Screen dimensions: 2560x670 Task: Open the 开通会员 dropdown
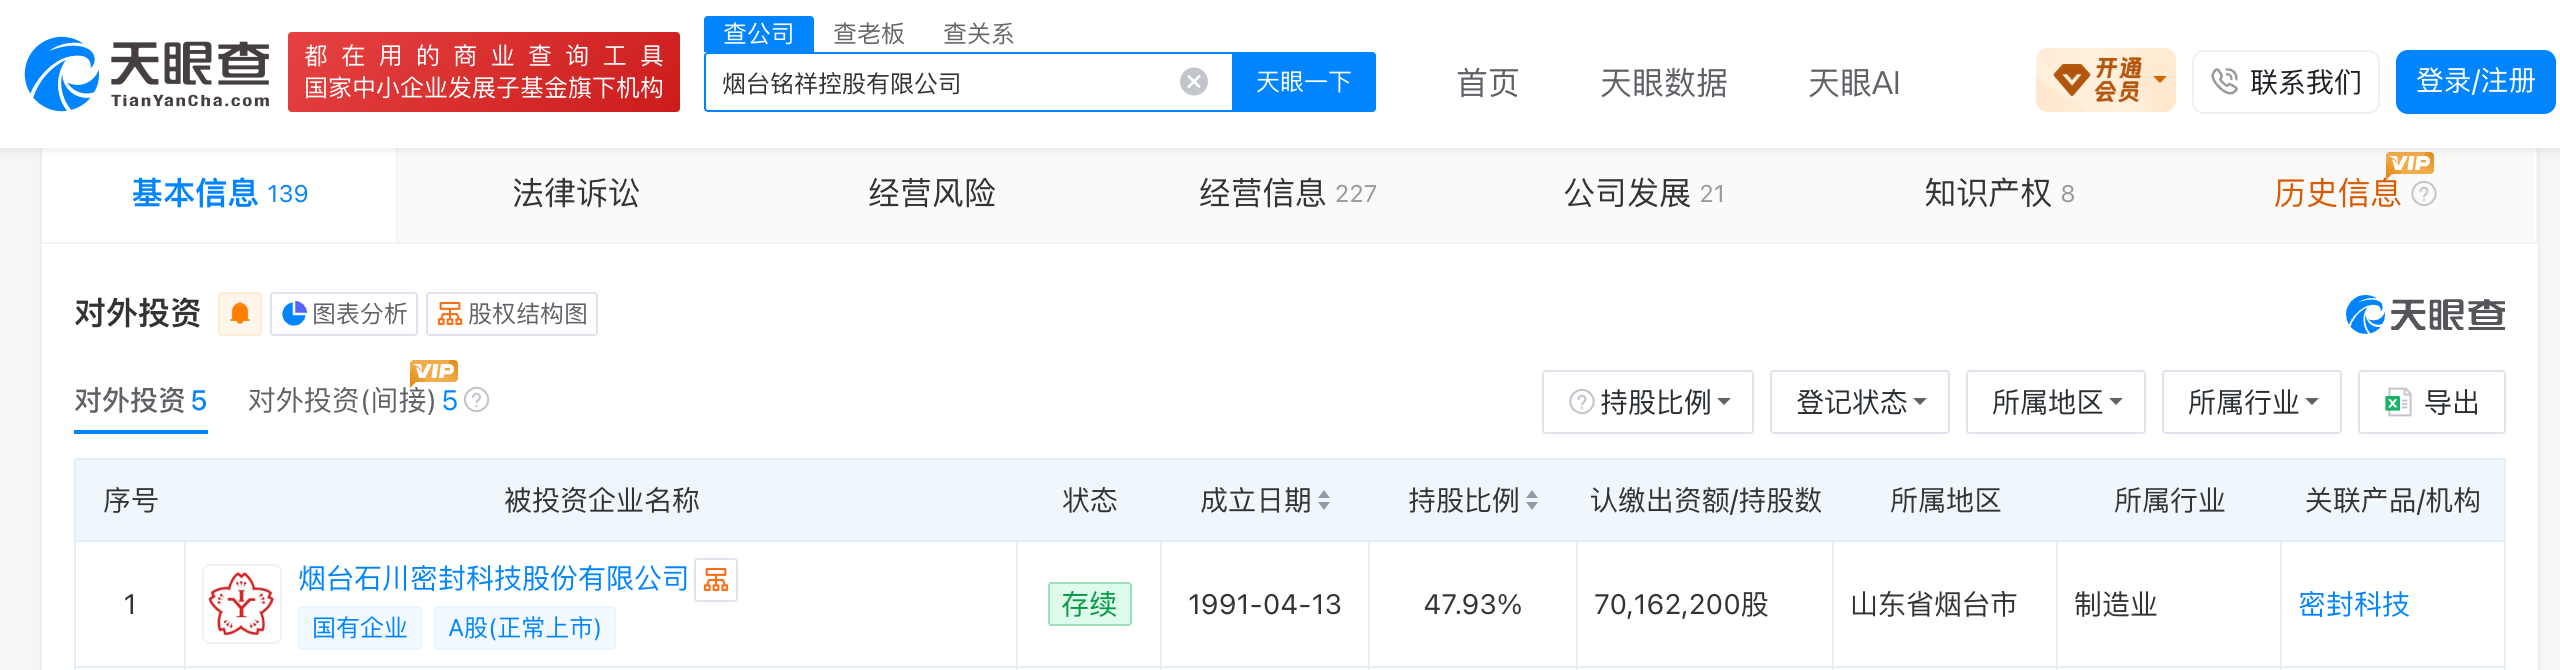pyautogui.click(x=2106, y=80)
